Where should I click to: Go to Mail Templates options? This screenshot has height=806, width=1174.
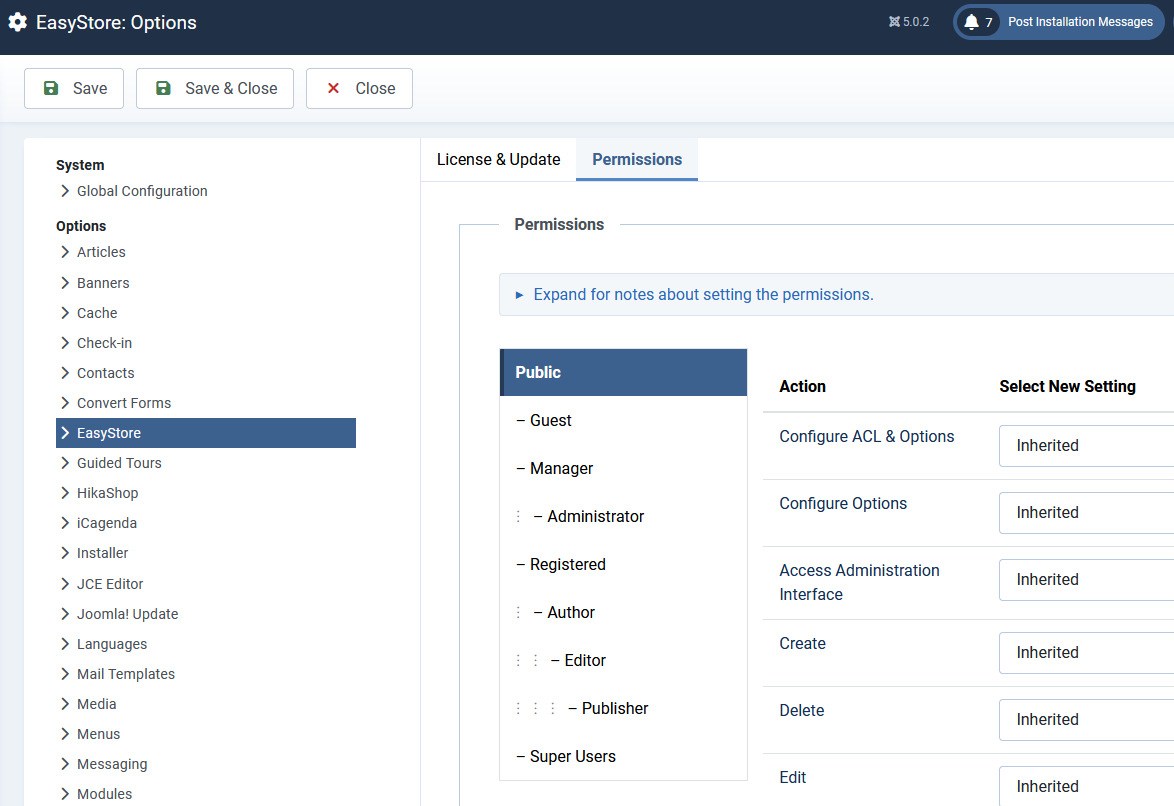coord(125,674)
